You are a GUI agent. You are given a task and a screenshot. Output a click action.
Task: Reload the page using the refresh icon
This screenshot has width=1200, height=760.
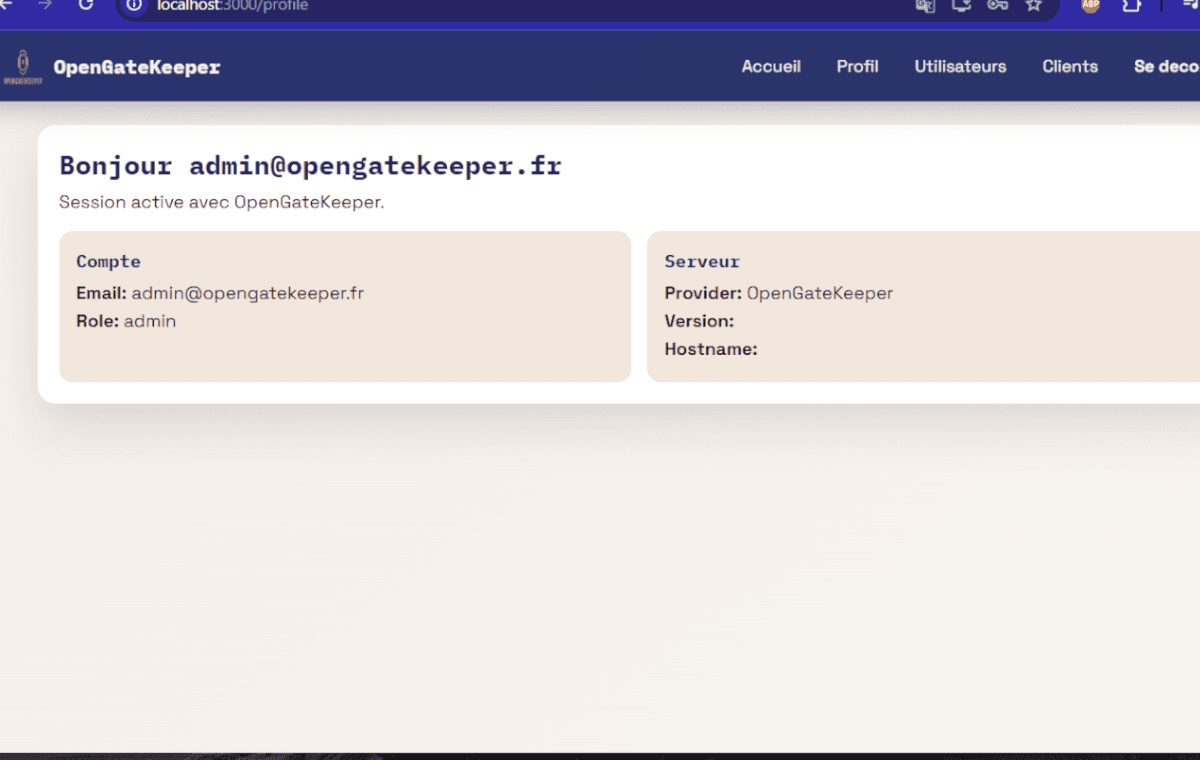(86, 6)
